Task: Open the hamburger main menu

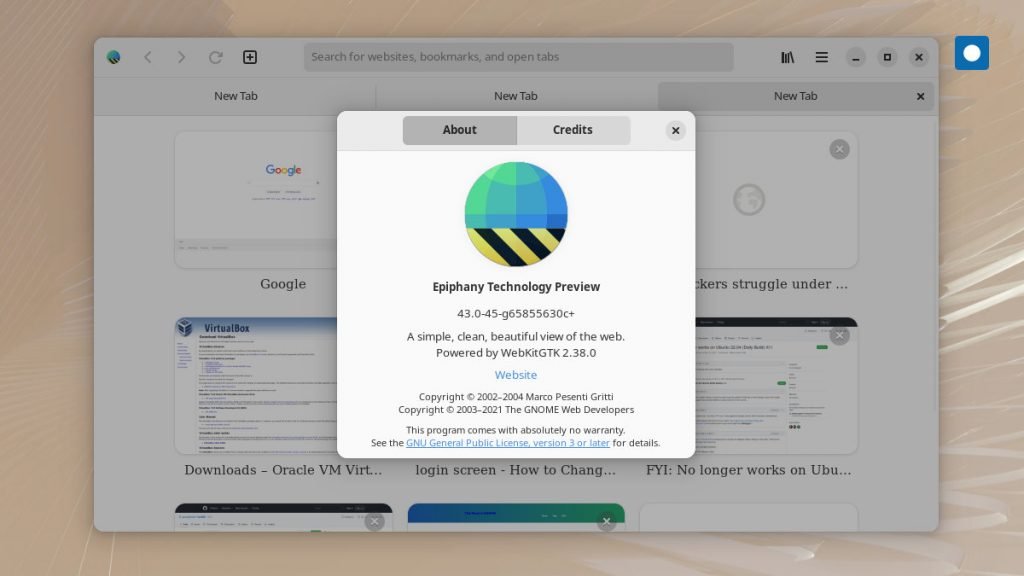Action: point(822,57)
